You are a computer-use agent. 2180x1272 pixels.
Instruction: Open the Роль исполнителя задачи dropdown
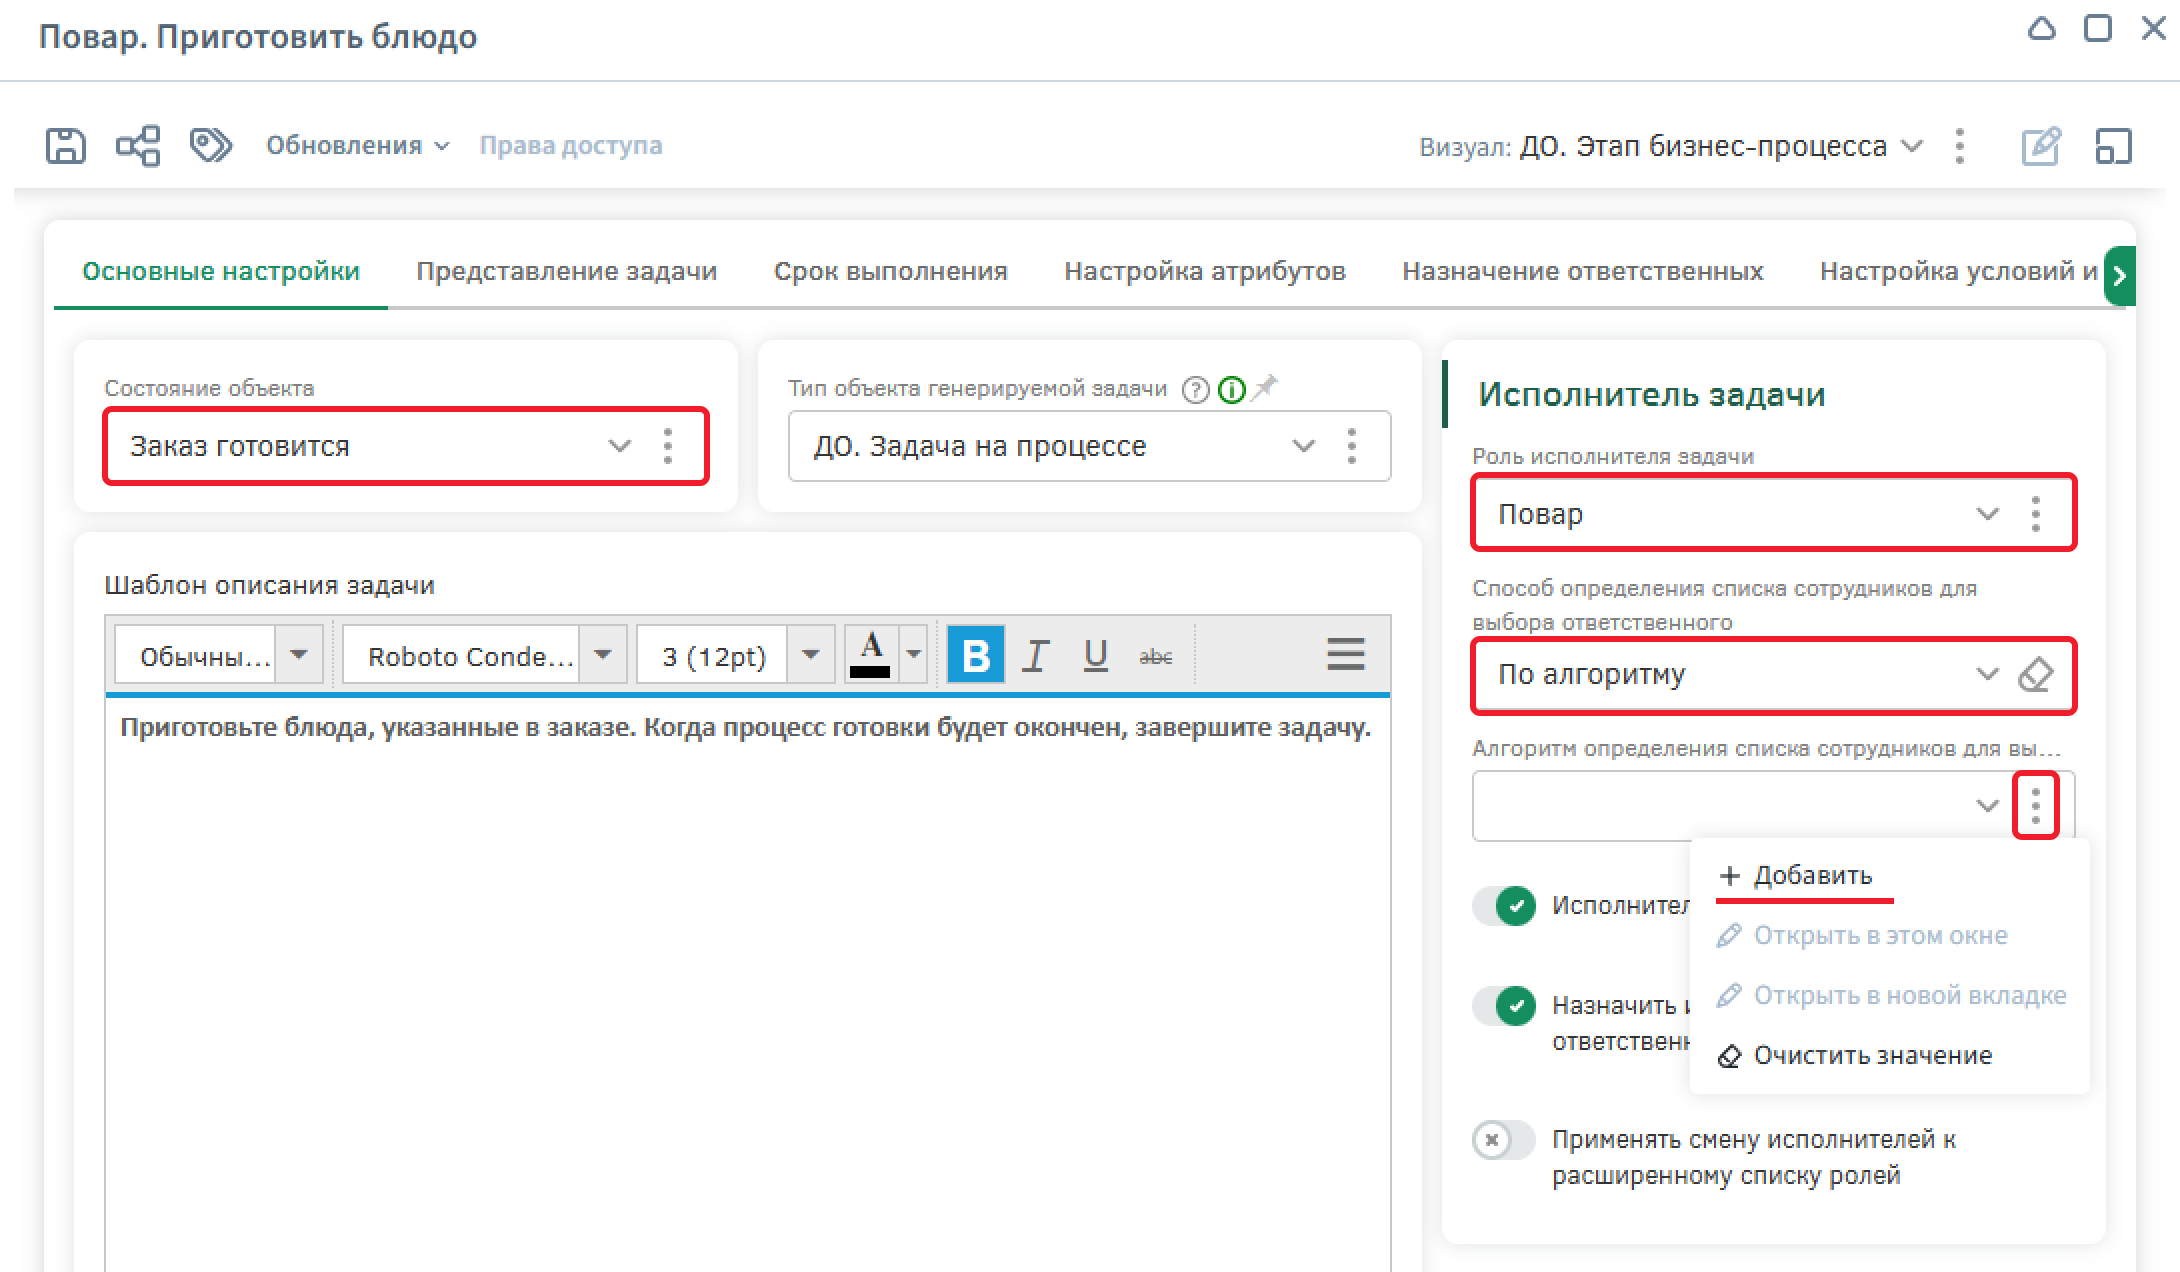click(x=1987, y=514)
